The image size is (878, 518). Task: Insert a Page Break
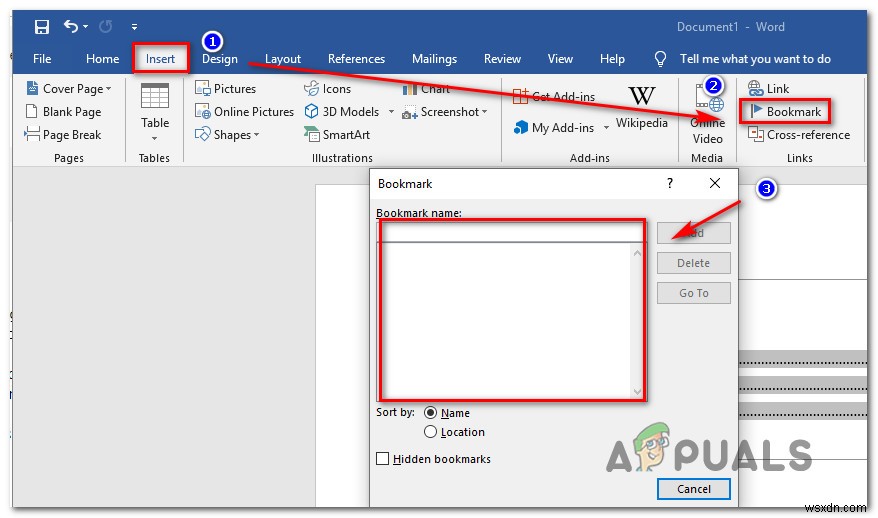pyautogui.click(x=63, y=134)
